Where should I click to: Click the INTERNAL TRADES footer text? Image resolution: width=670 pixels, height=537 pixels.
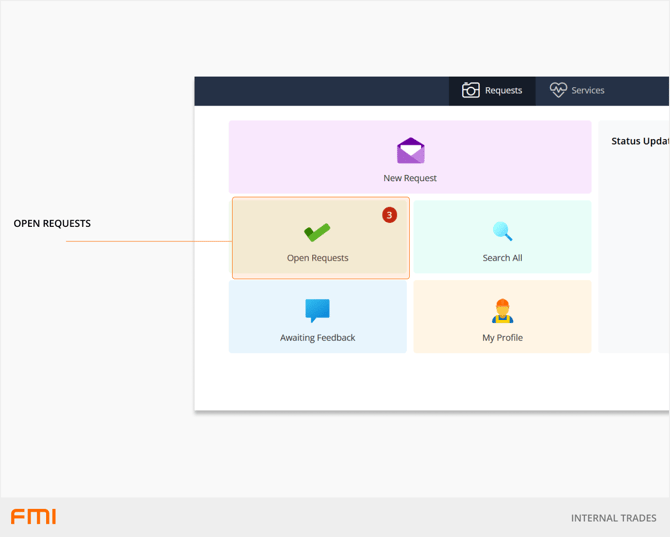(x=614, y=518)
